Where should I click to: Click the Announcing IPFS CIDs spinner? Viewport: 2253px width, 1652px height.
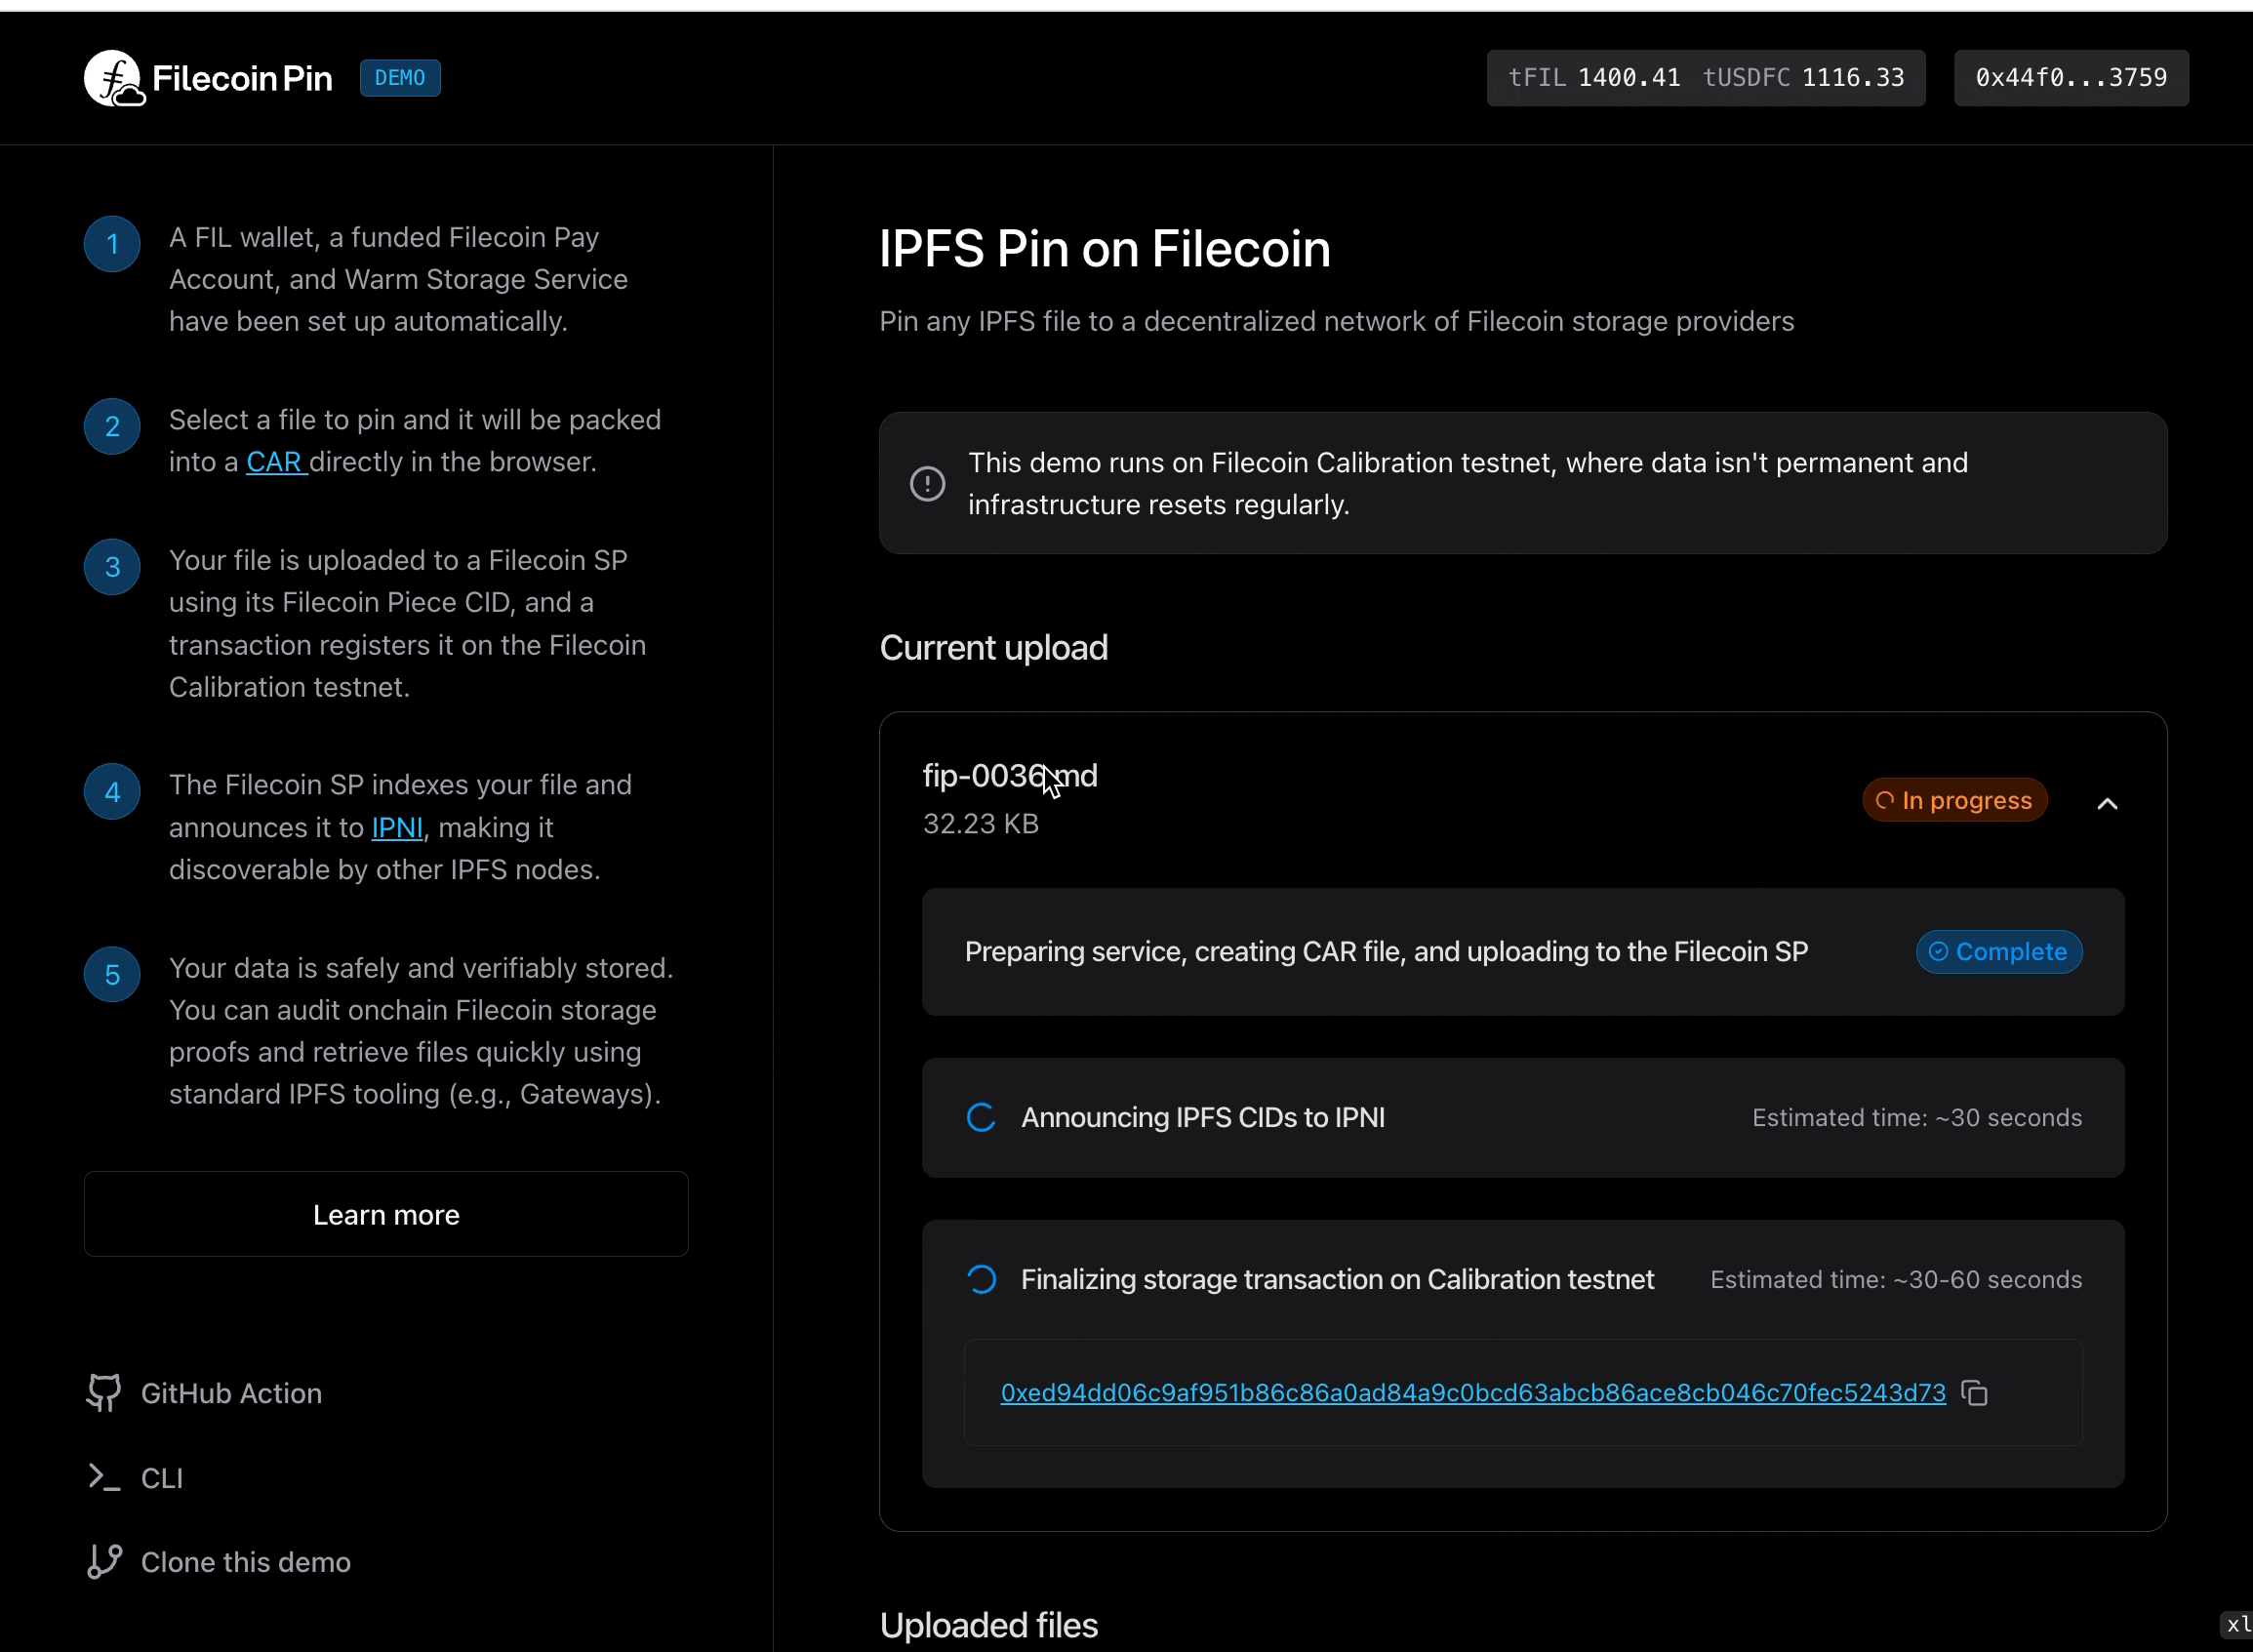pyautogui.click(x=981, y=1118)
